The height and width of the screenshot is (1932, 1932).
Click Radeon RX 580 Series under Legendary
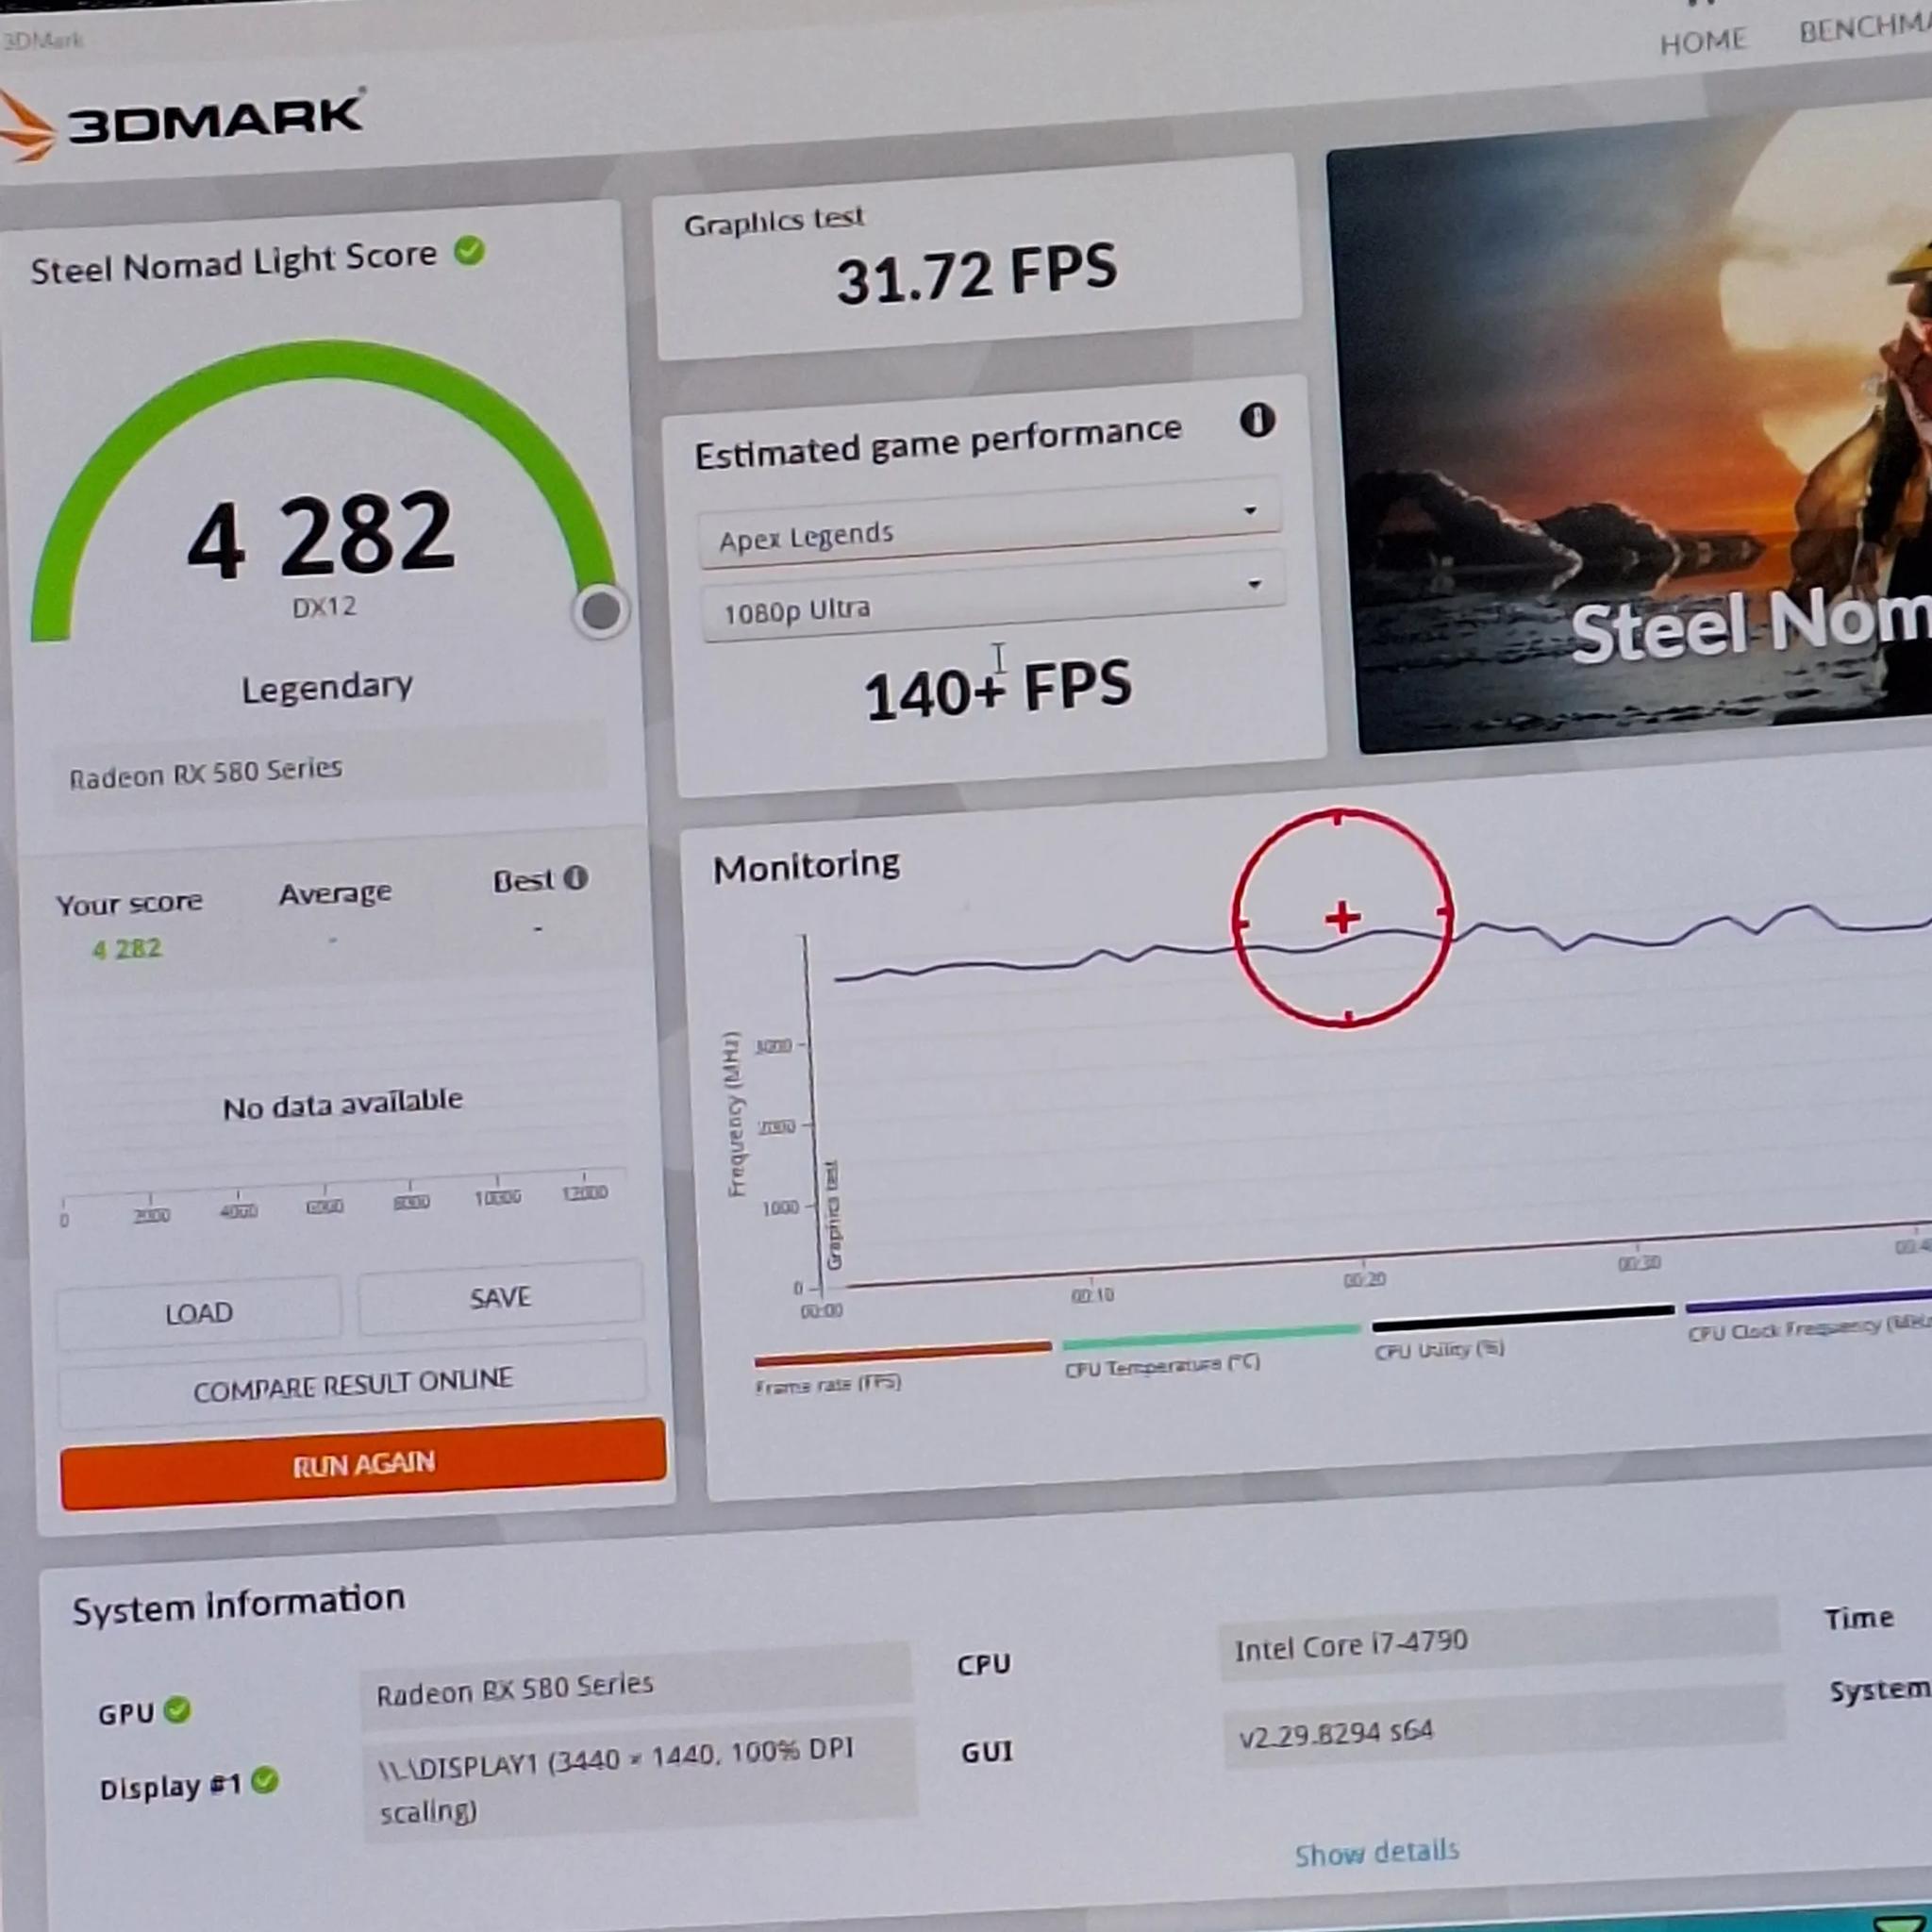pyautogui.click(x=329, y=771)
